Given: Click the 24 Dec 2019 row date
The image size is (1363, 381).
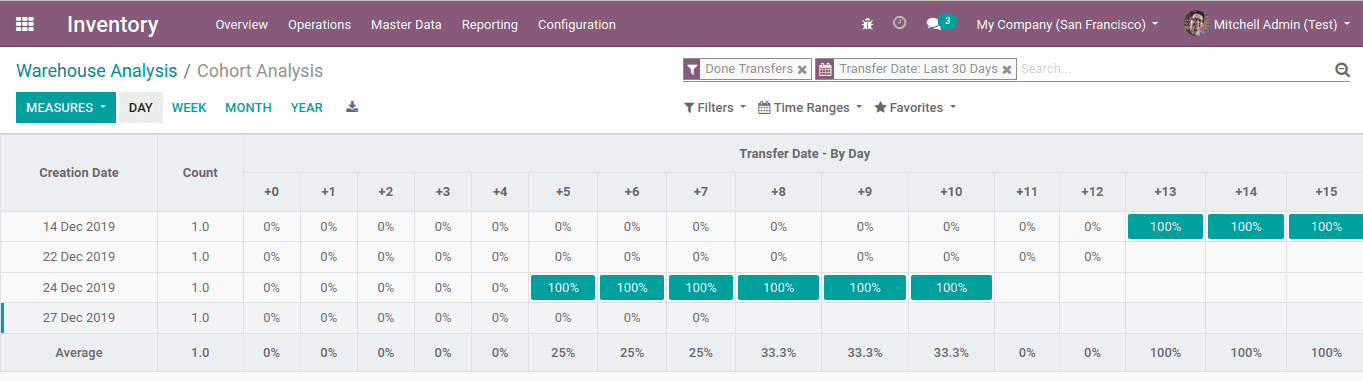Looking at the screenshot, I should tap(79, 288).
